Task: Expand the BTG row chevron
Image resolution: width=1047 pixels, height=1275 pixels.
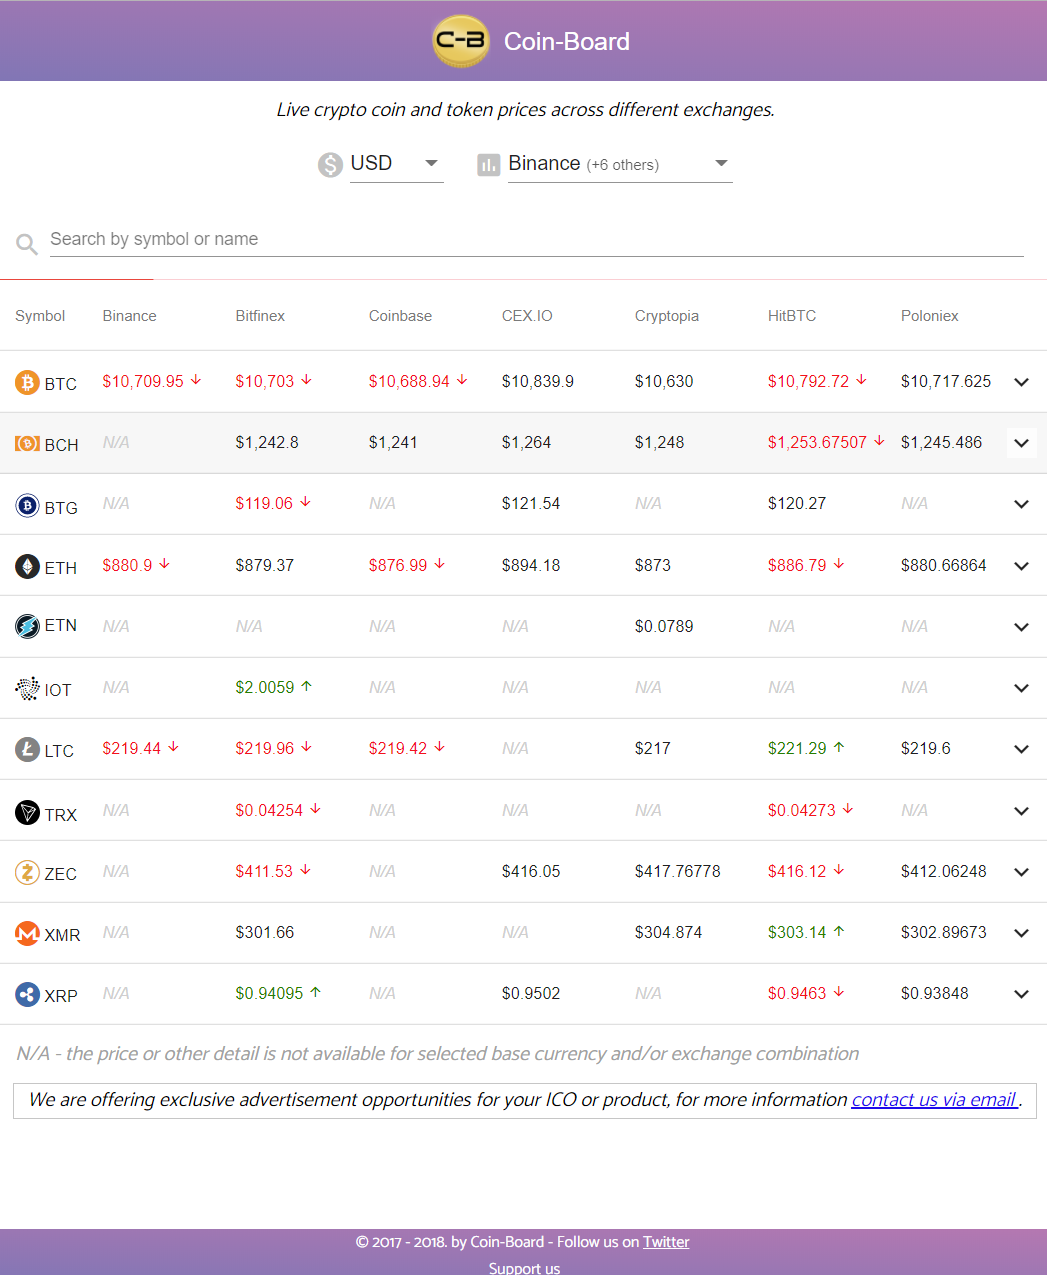Action: click(1021, 504)
